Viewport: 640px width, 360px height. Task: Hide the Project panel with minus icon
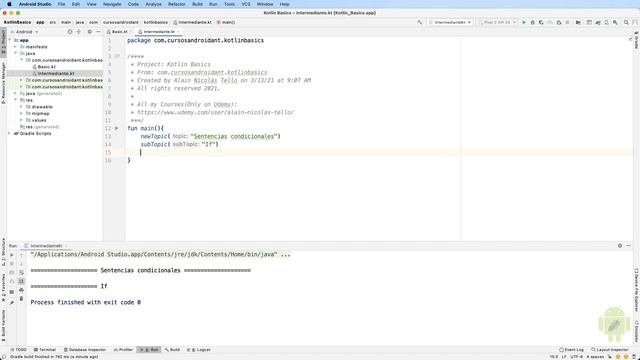point(98,32)
